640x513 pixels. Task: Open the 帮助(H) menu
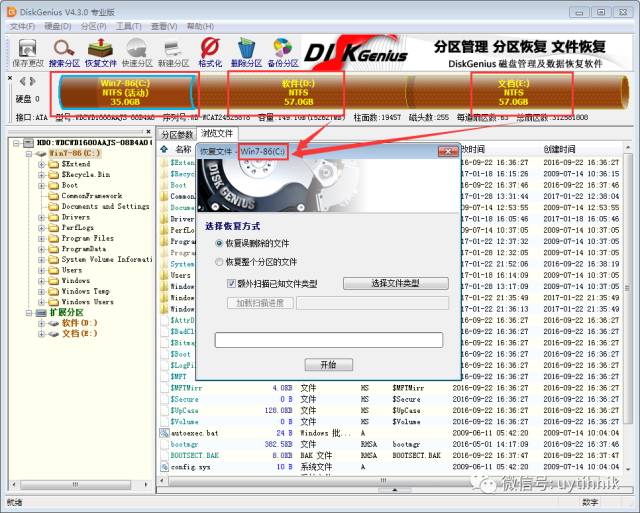tap(200, 27)
